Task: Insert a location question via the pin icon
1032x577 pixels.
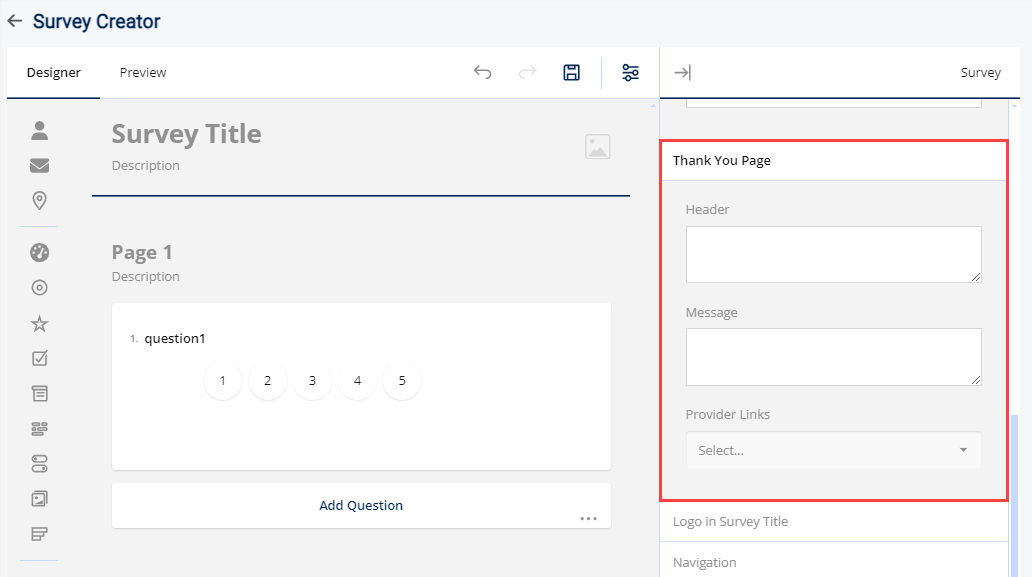Action: pyautogui.click(x=39, y=200)
